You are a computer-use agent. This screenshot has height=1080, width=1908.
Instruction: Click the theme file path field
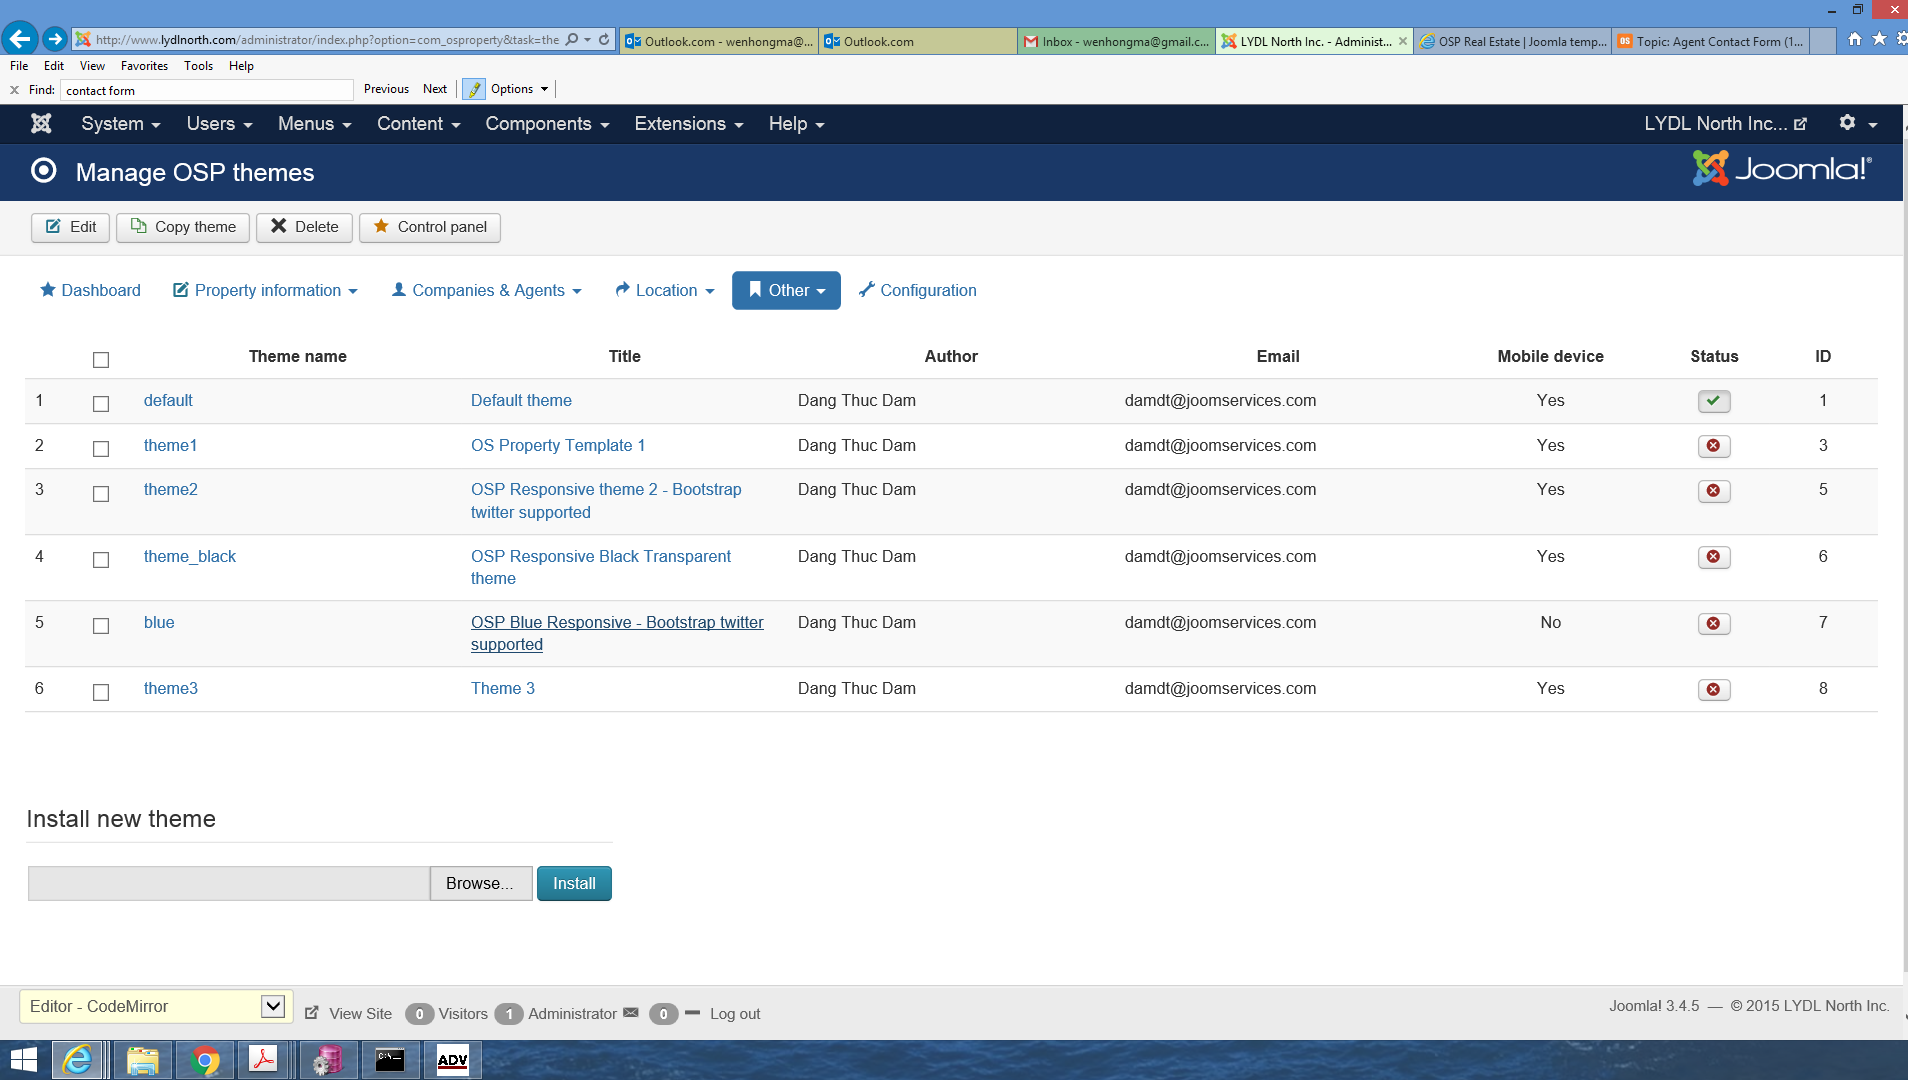tap(229, 884)
